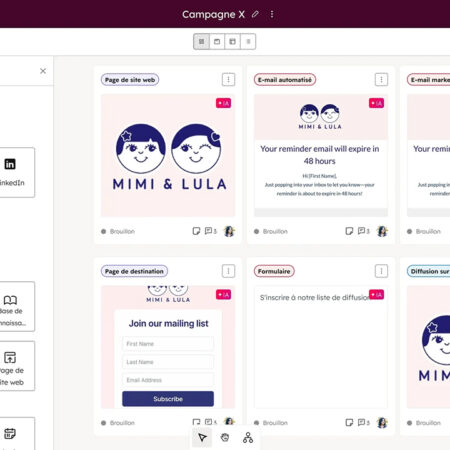The image size is (450, 450).
Task: Click Brouillon status on Formulaire card
Action: [271, 423]
